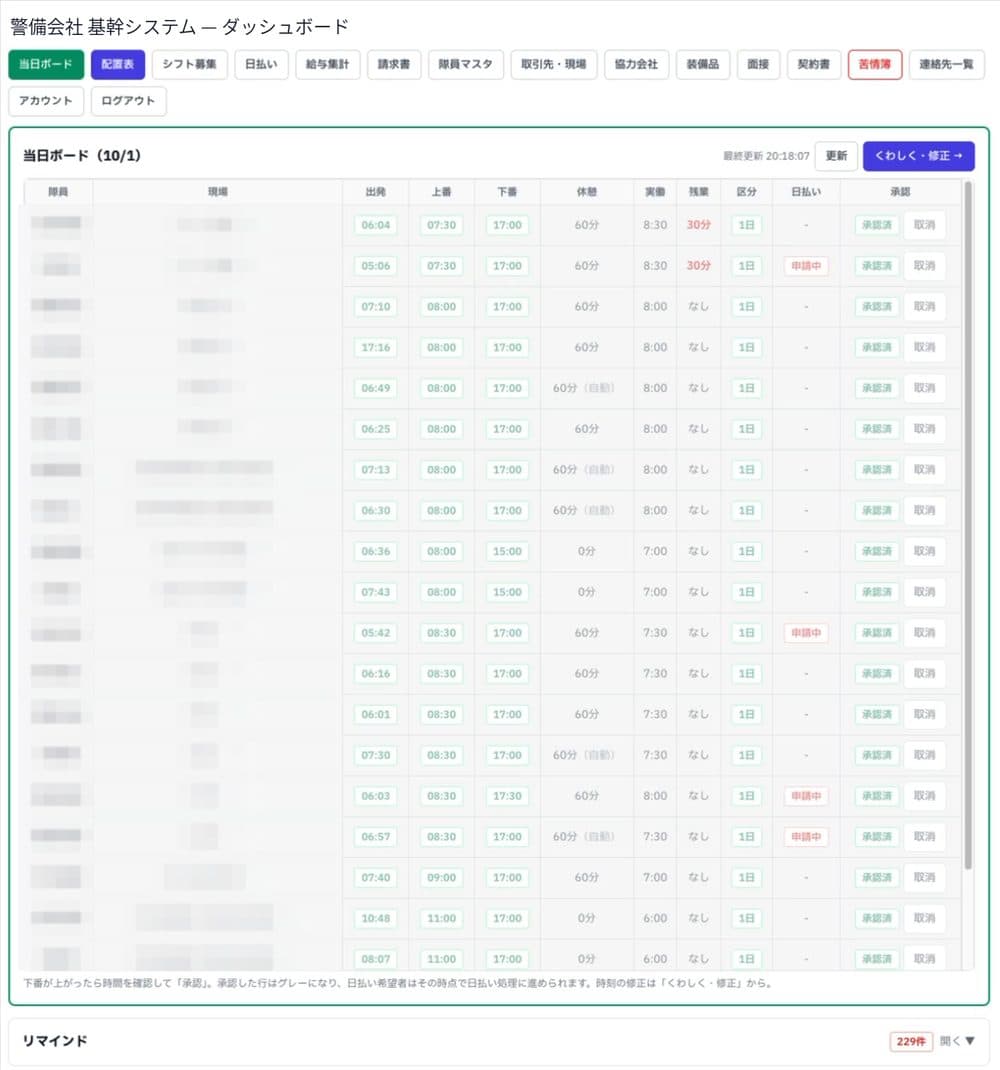Open the くわしく・修正 detail editor
The width and height of the screenshot is (1000, 1070).
tap(919, 156)
